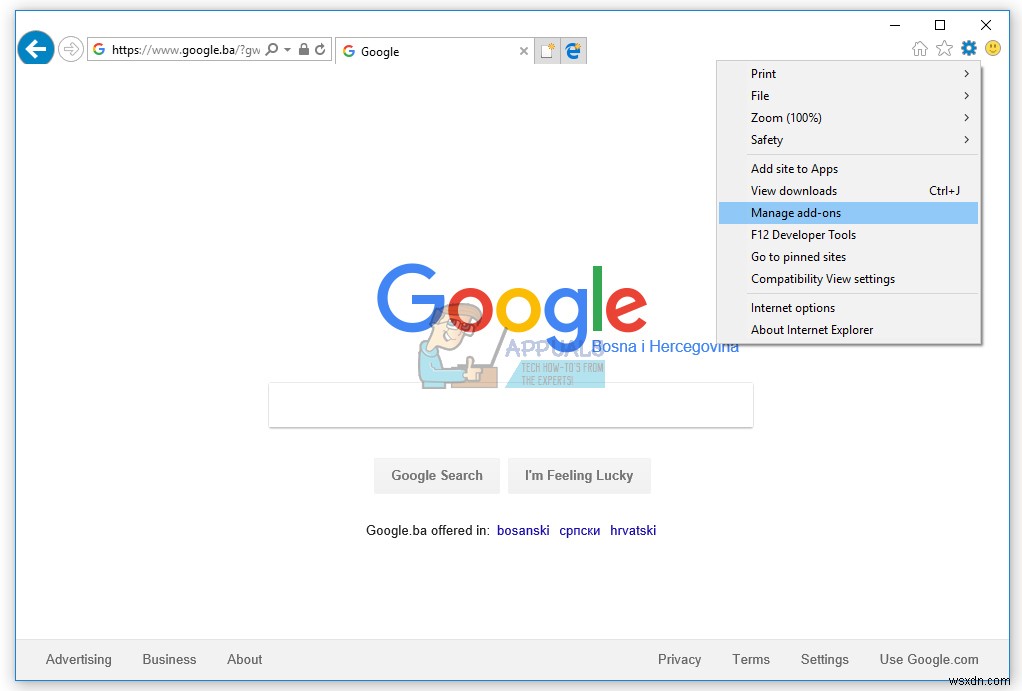The image size is (1022, 691).
Task: Open Google in bosanski
Action: [x=523, y=530]
